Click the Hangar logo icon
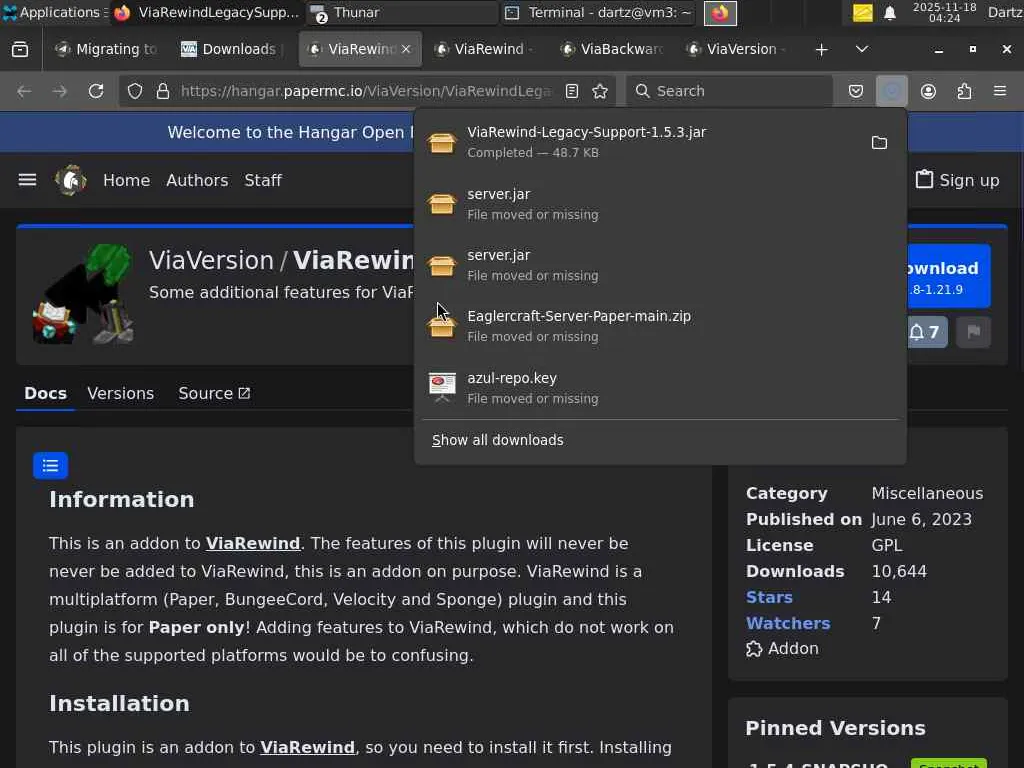 click(71, 180)
